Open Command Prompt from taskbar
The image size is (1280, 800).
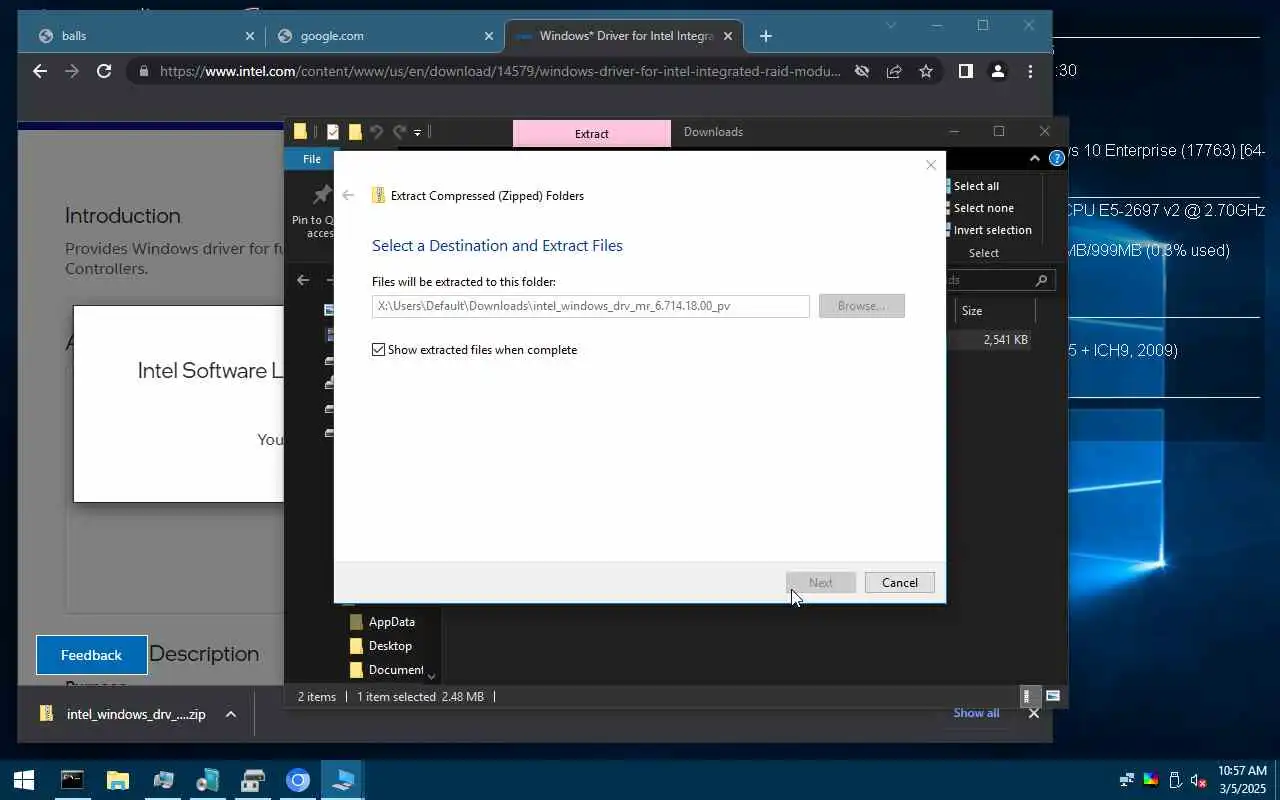coord(72,780)
